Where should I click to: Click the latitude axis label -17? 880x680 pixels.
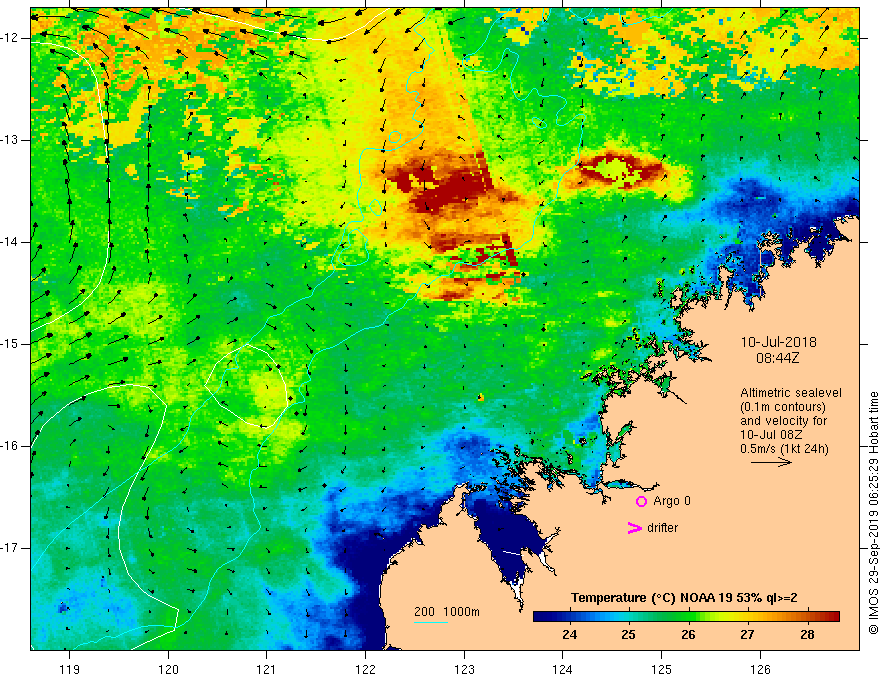pos(11,548)
